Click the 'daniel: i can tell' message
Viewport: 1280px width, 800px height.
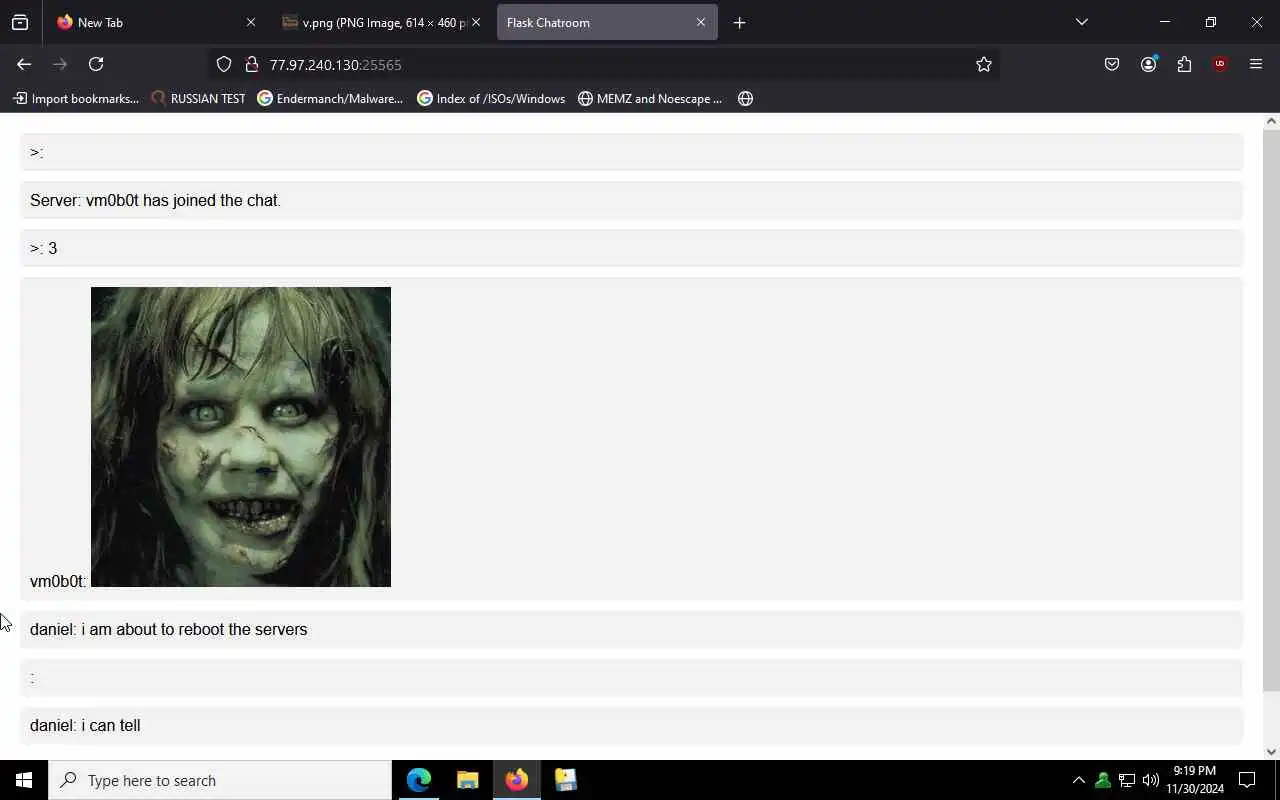coord(631,725)
